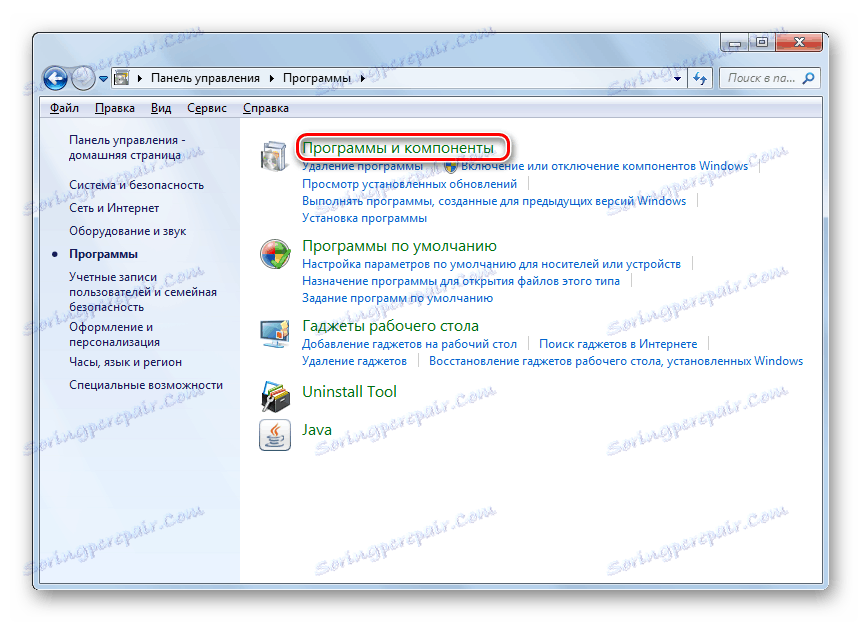862x623 pixels.
Task: Click the Гаджеты рабочего стола monitor icon
Action: (274, 334)
